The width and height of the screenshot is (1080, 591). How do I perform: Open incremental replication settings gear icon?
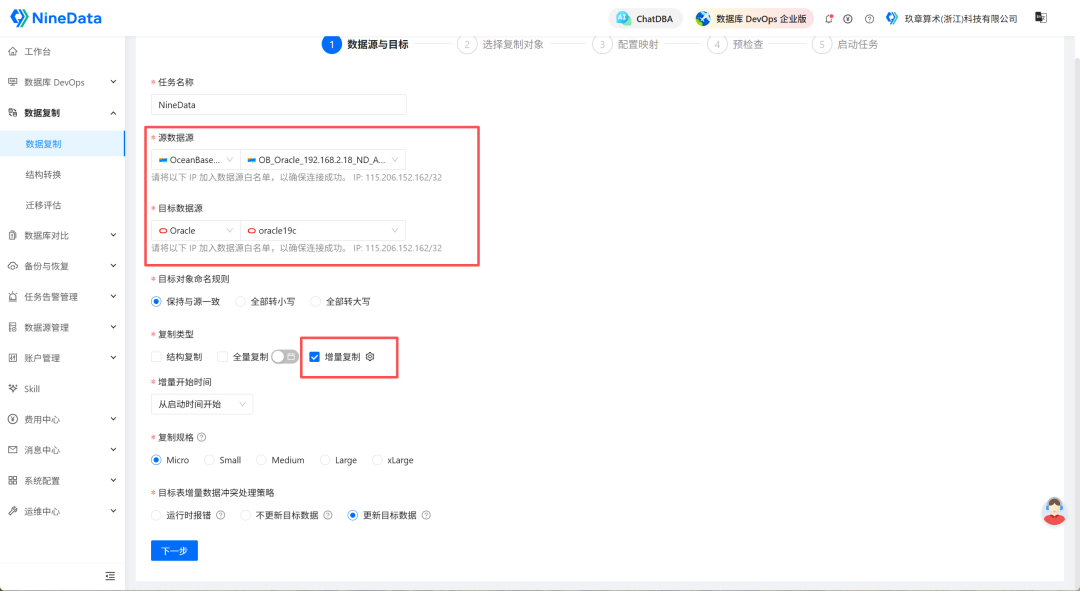[x=370, y=357]
